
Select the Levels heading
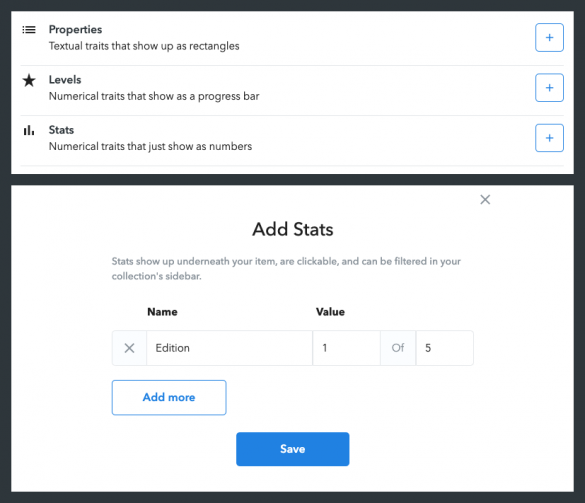(65, 79)
